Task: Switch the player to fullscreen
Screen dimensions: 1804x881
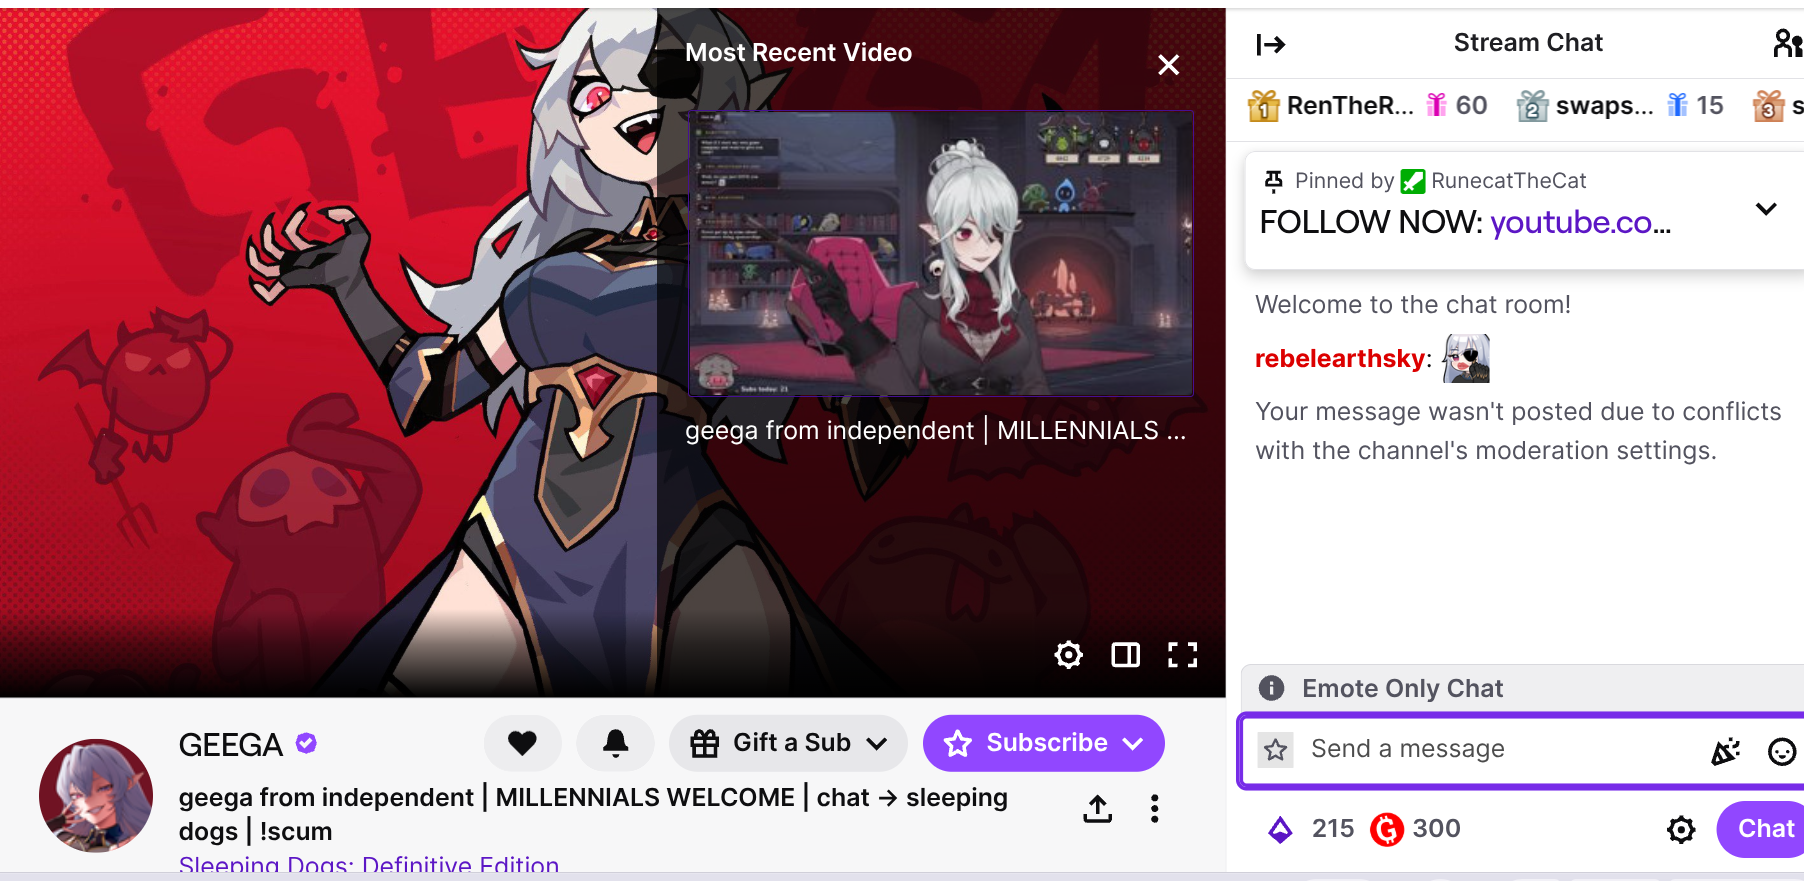Action: [x=1183, y=655]
